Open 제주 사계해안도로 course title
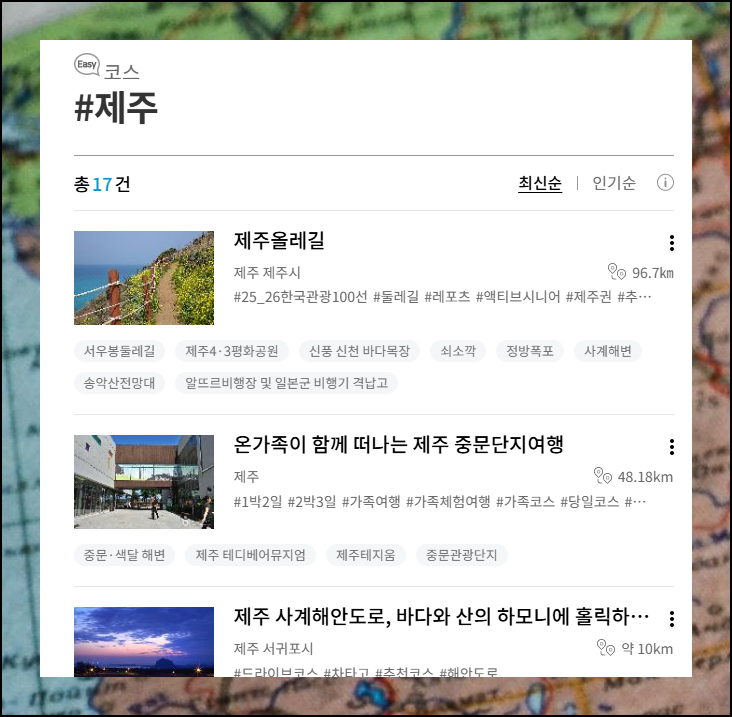The width and height of the screenshot is (732, 717). coord(441,617)
